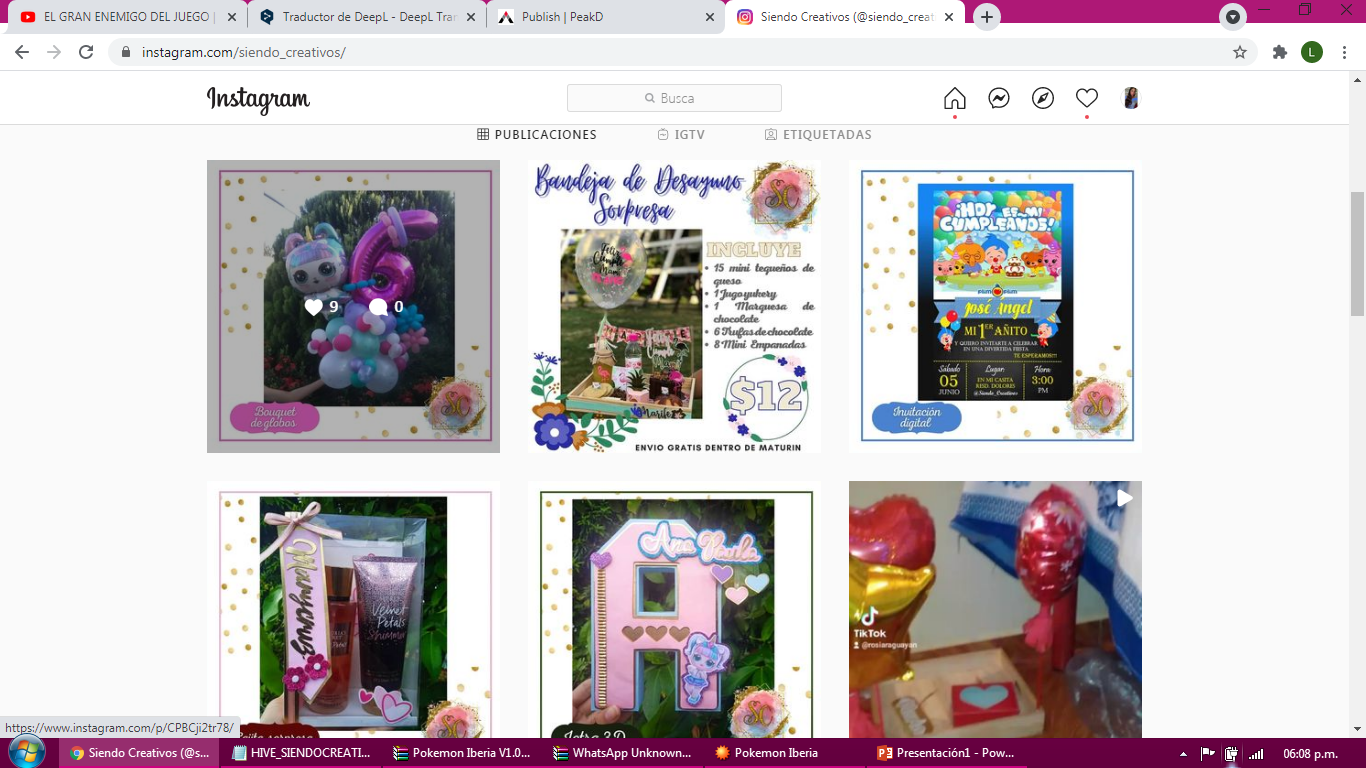Open the WhatsApp Unknown taskbar window

pyautogui.click(x=623, y=753)
